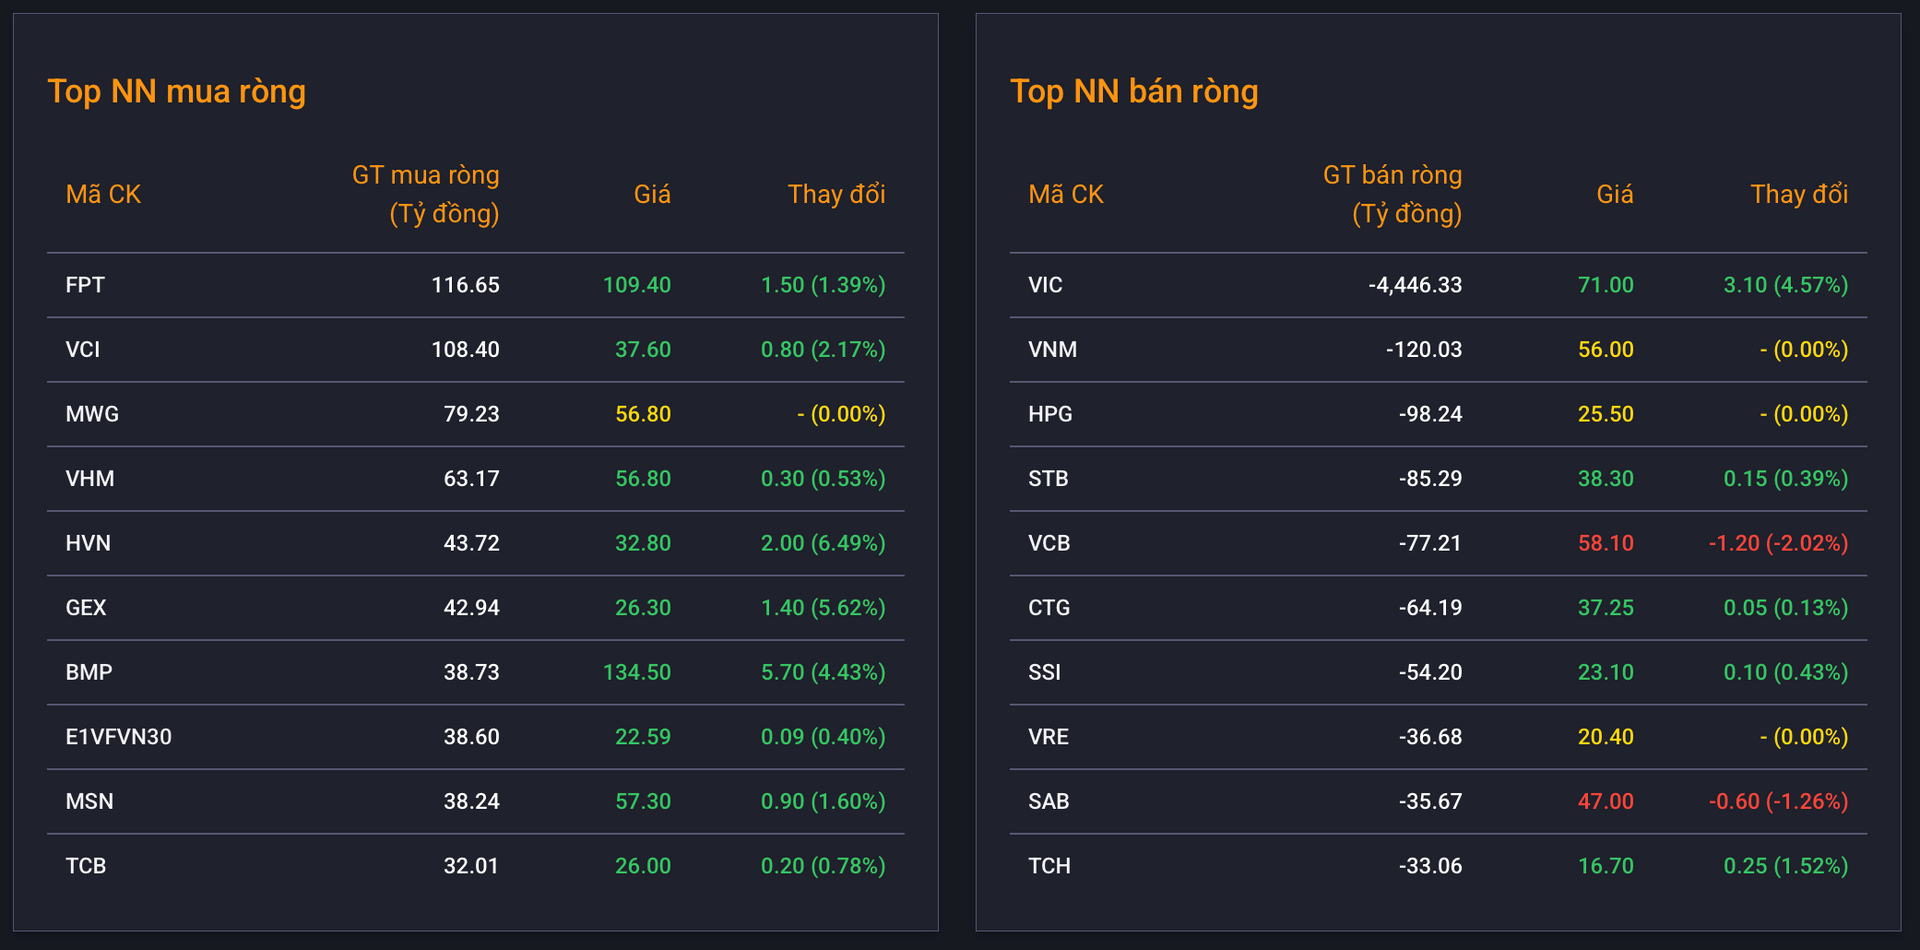
Task: Click 'Thay đổi' header in net buy table
Action: 837,194
